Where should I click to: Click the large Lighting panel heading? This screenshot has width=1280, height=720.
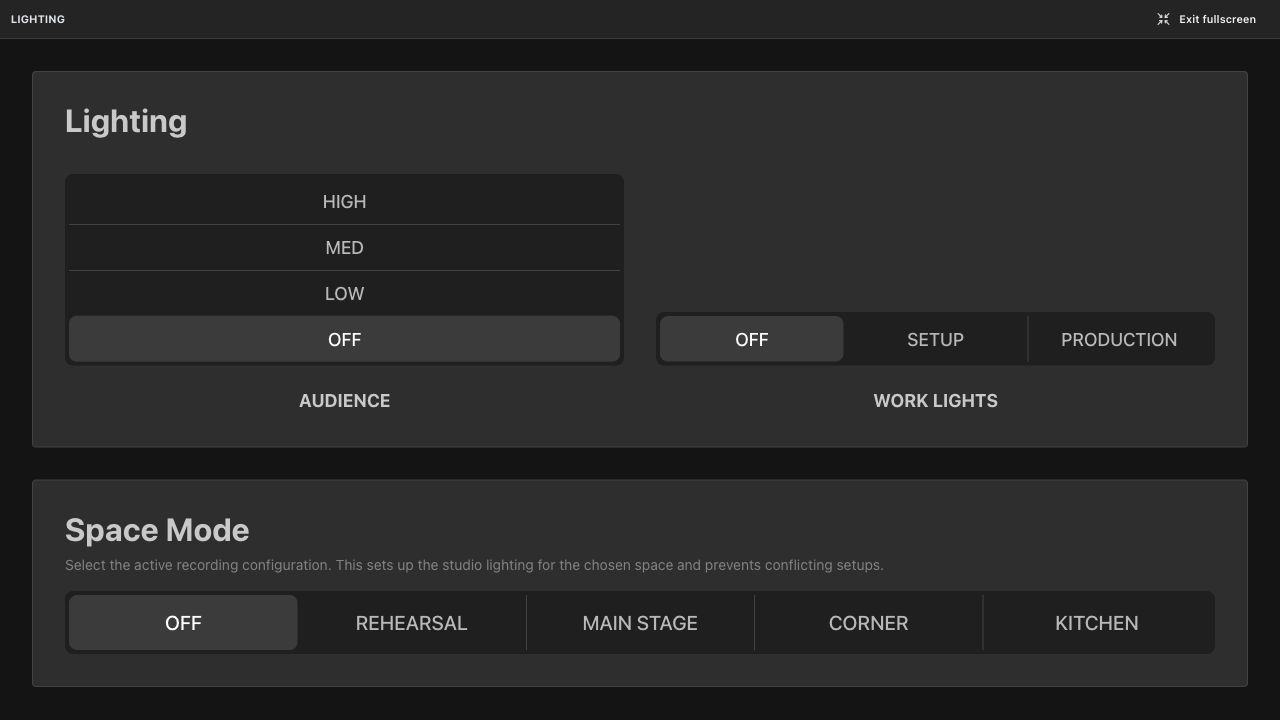[x=126, y=121]
